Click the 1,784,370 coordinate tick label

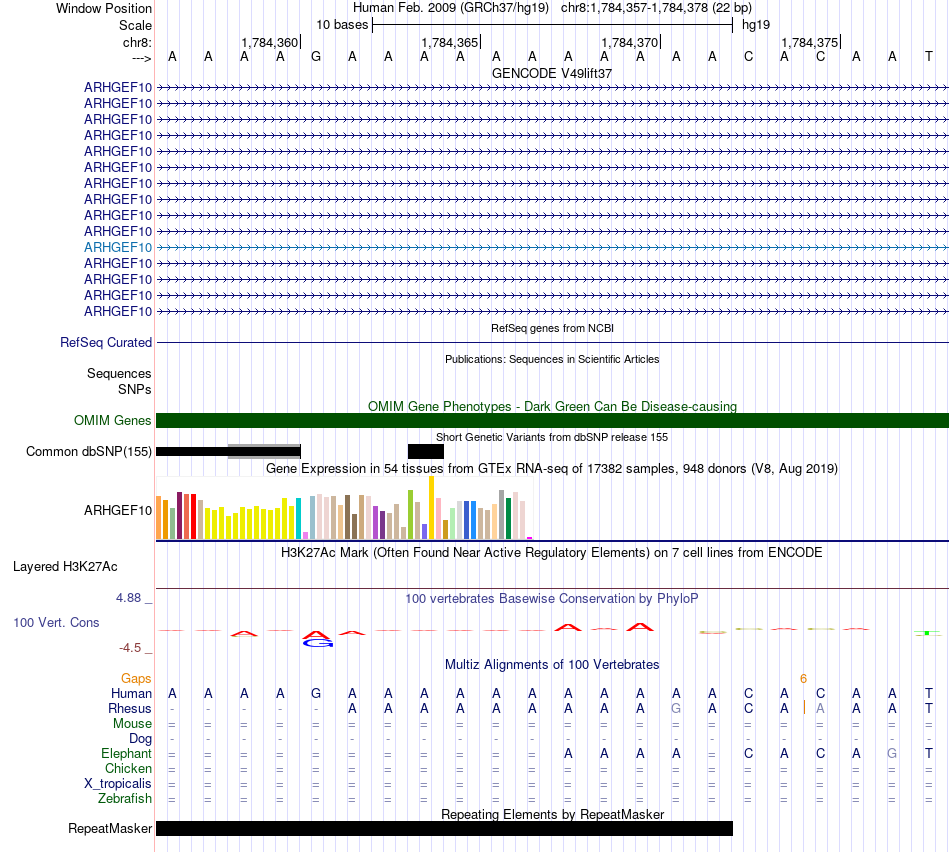(x=629, y=42)
